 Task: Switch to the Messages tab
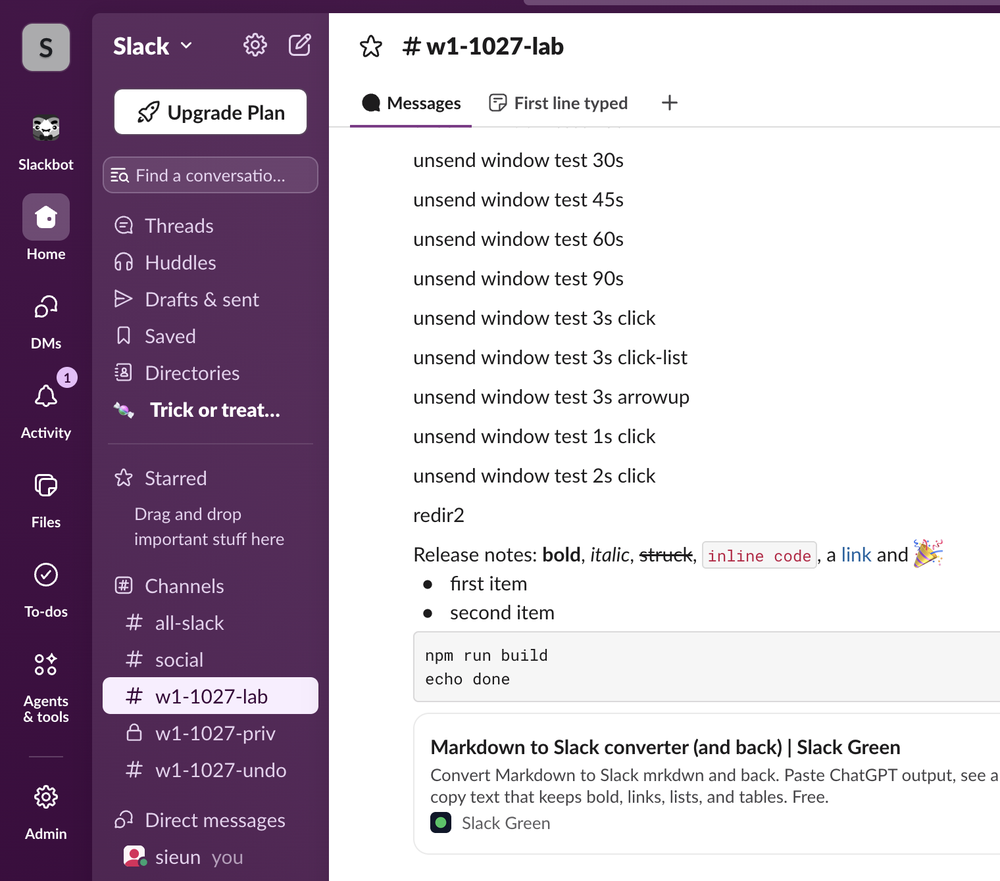point(411,103)
